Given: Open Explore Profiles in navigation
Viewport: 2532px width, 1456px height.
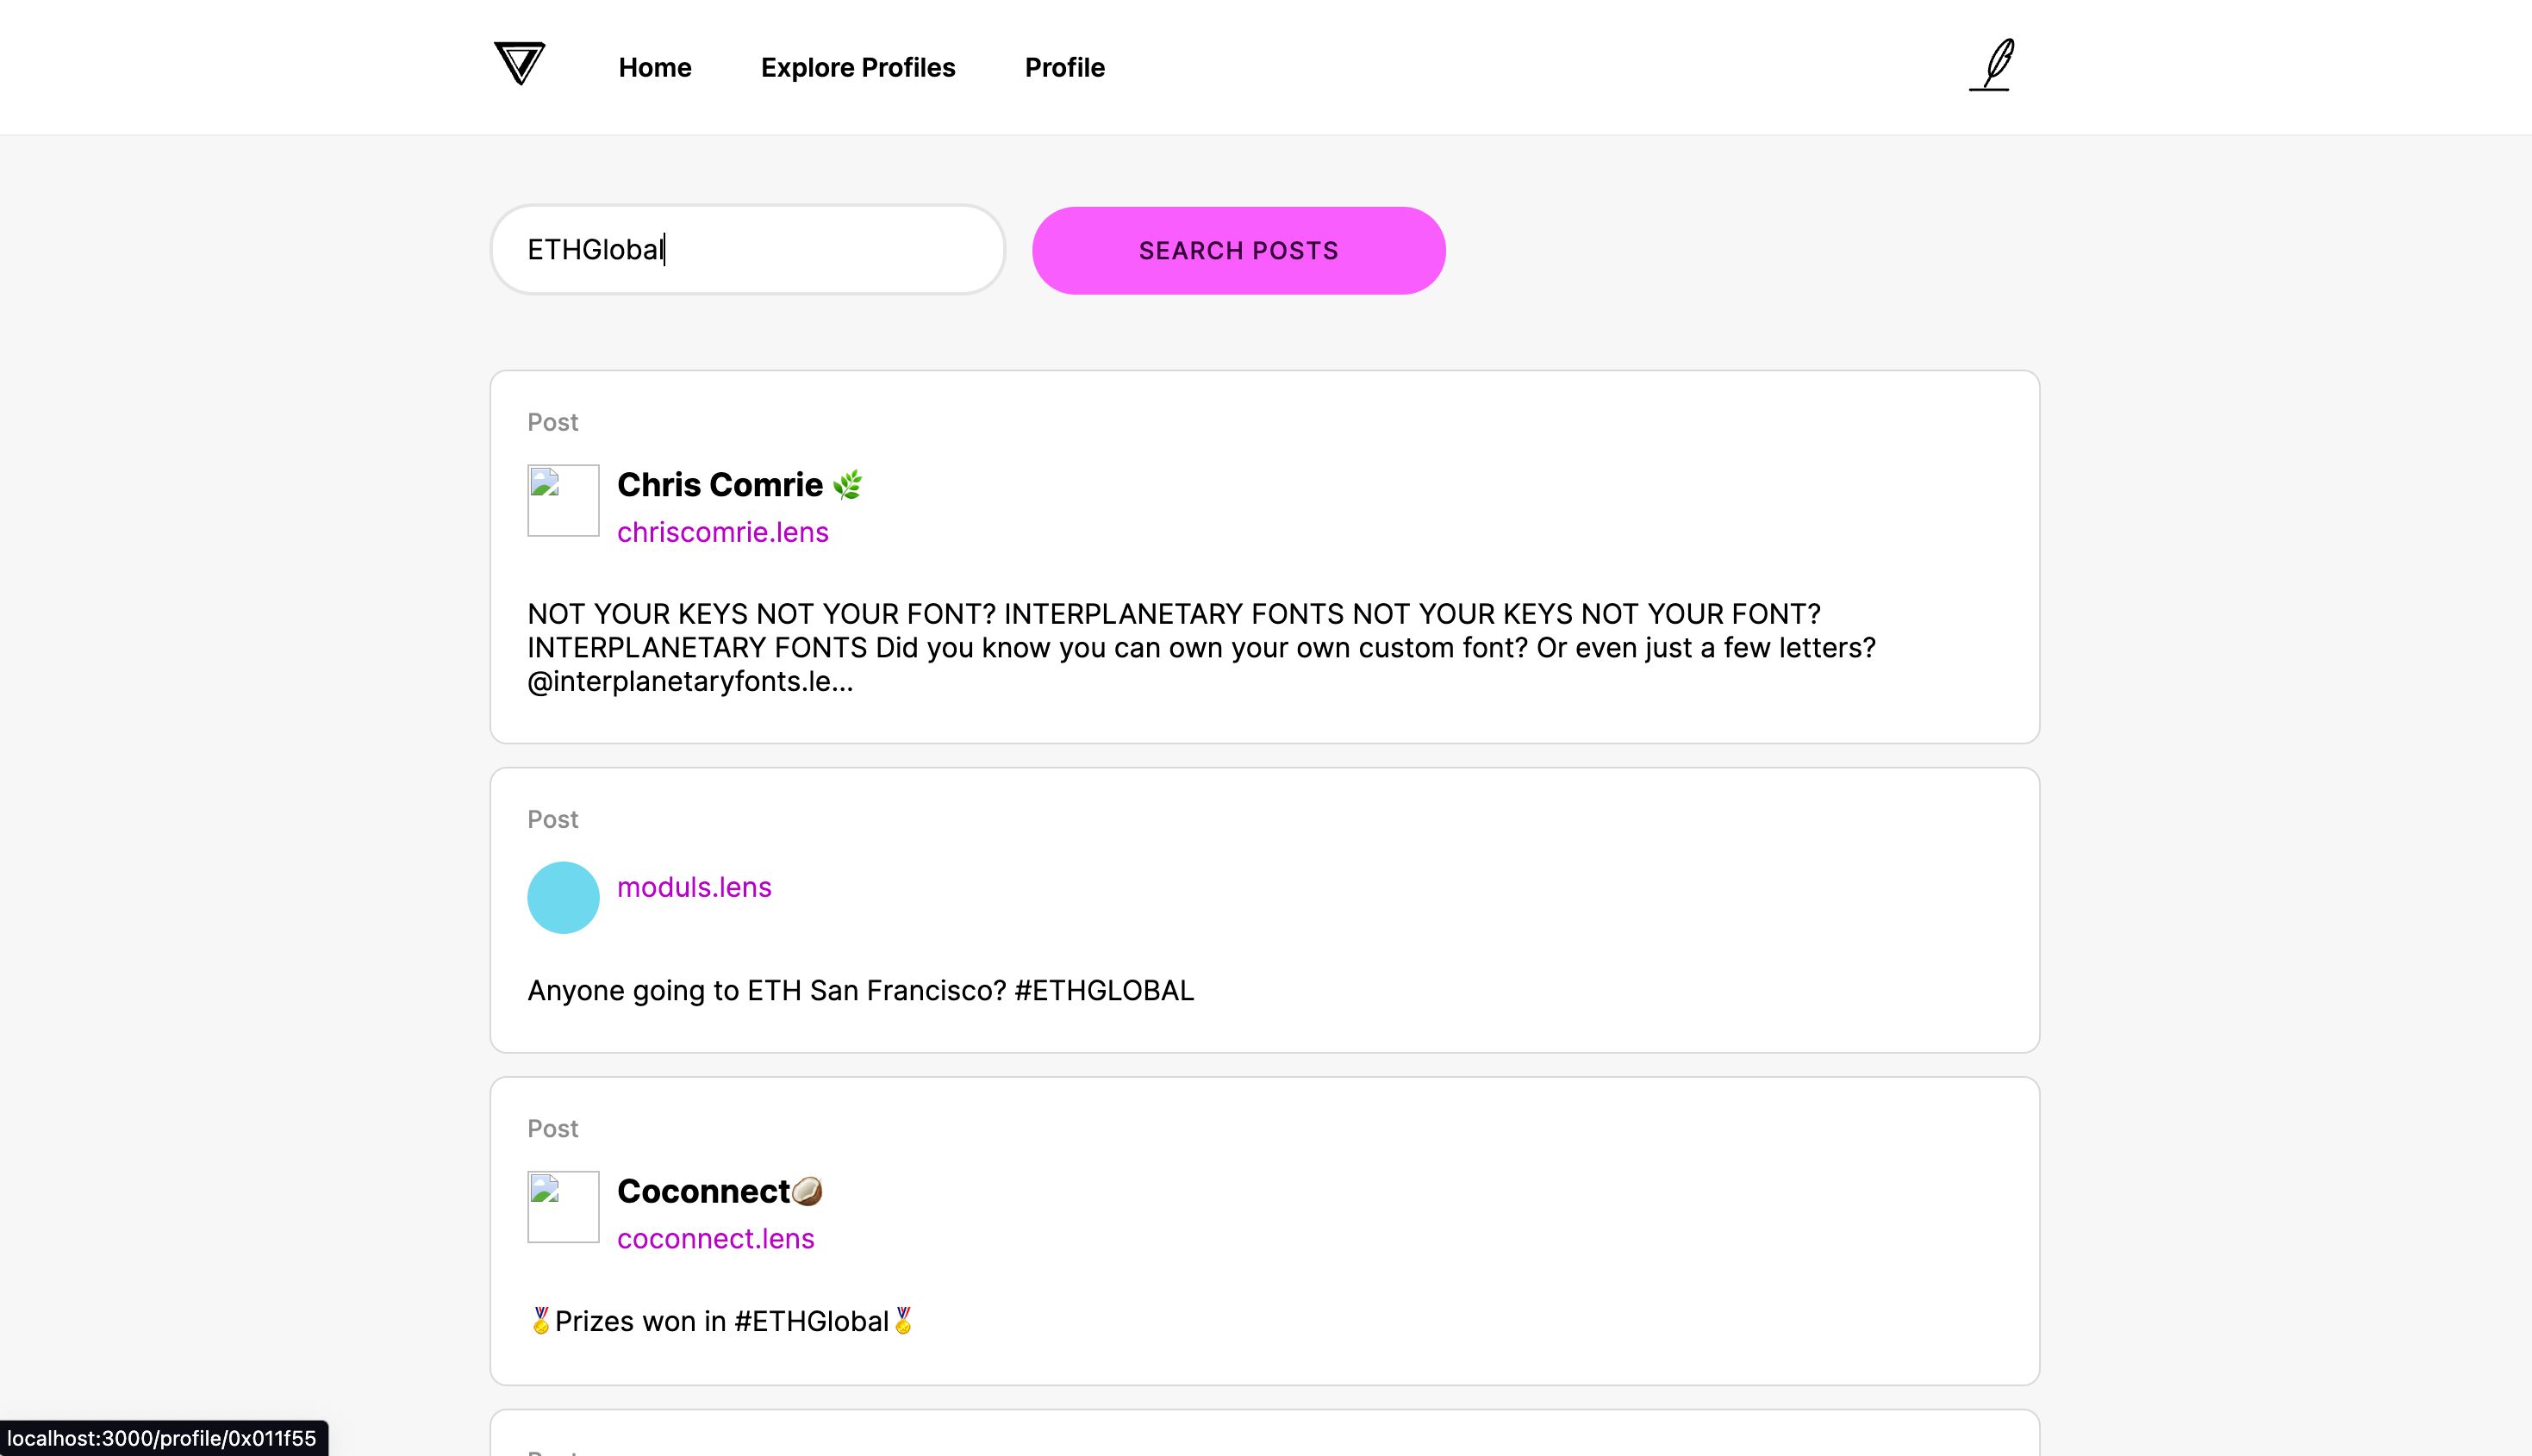Looking at the screenshot, I should [858, 67].
